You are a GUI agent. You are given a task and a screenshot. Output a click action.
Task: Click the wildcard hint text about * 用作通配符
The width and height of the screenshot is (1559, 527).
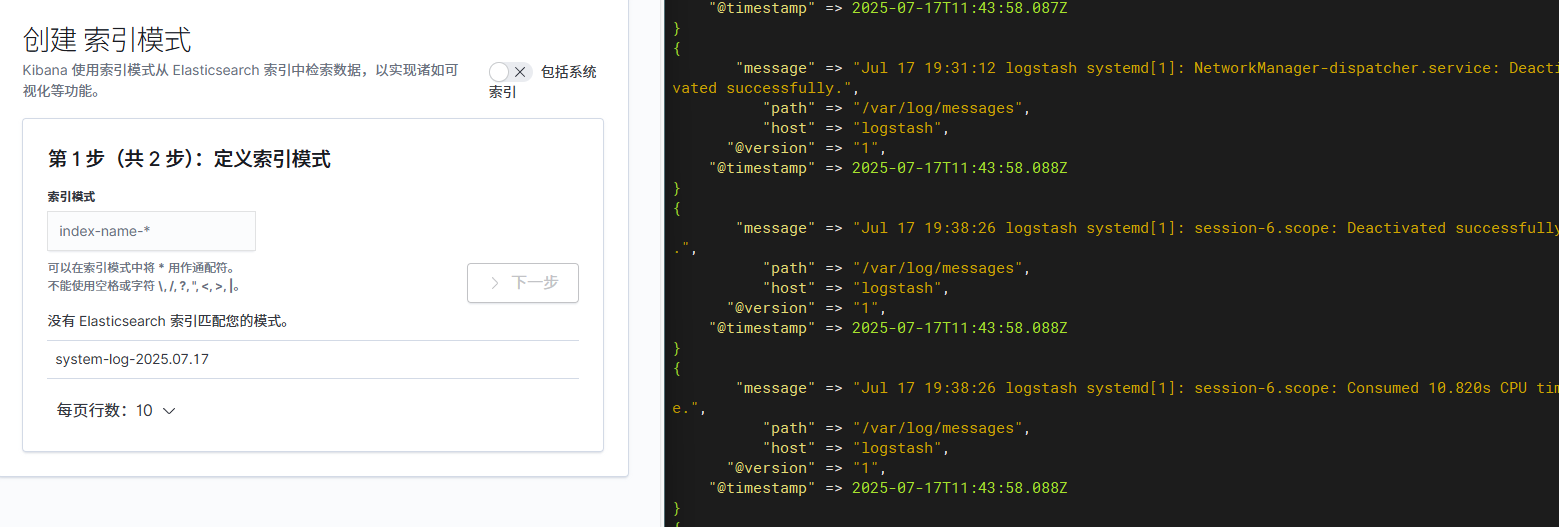pyautogui.click(x=141, y=268)
